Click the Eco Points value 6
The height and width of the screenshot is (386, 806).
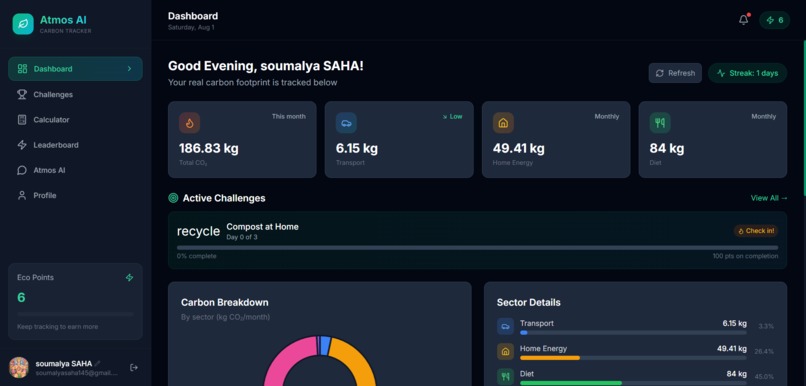pyautogui.click(x=21, y=298)
